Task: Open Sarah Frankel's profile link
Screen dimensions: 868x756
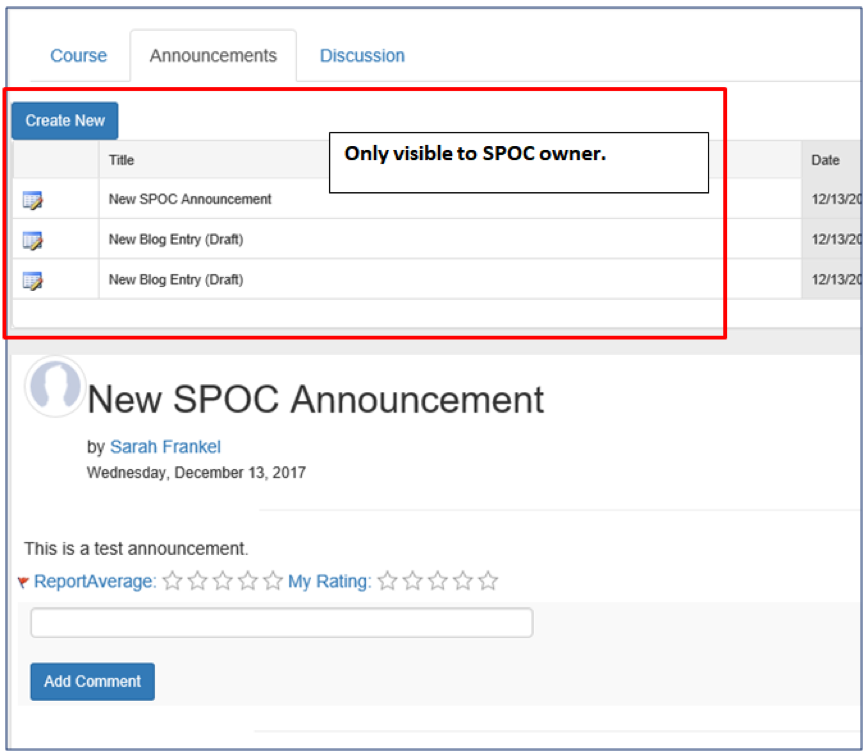Action: 165,447
